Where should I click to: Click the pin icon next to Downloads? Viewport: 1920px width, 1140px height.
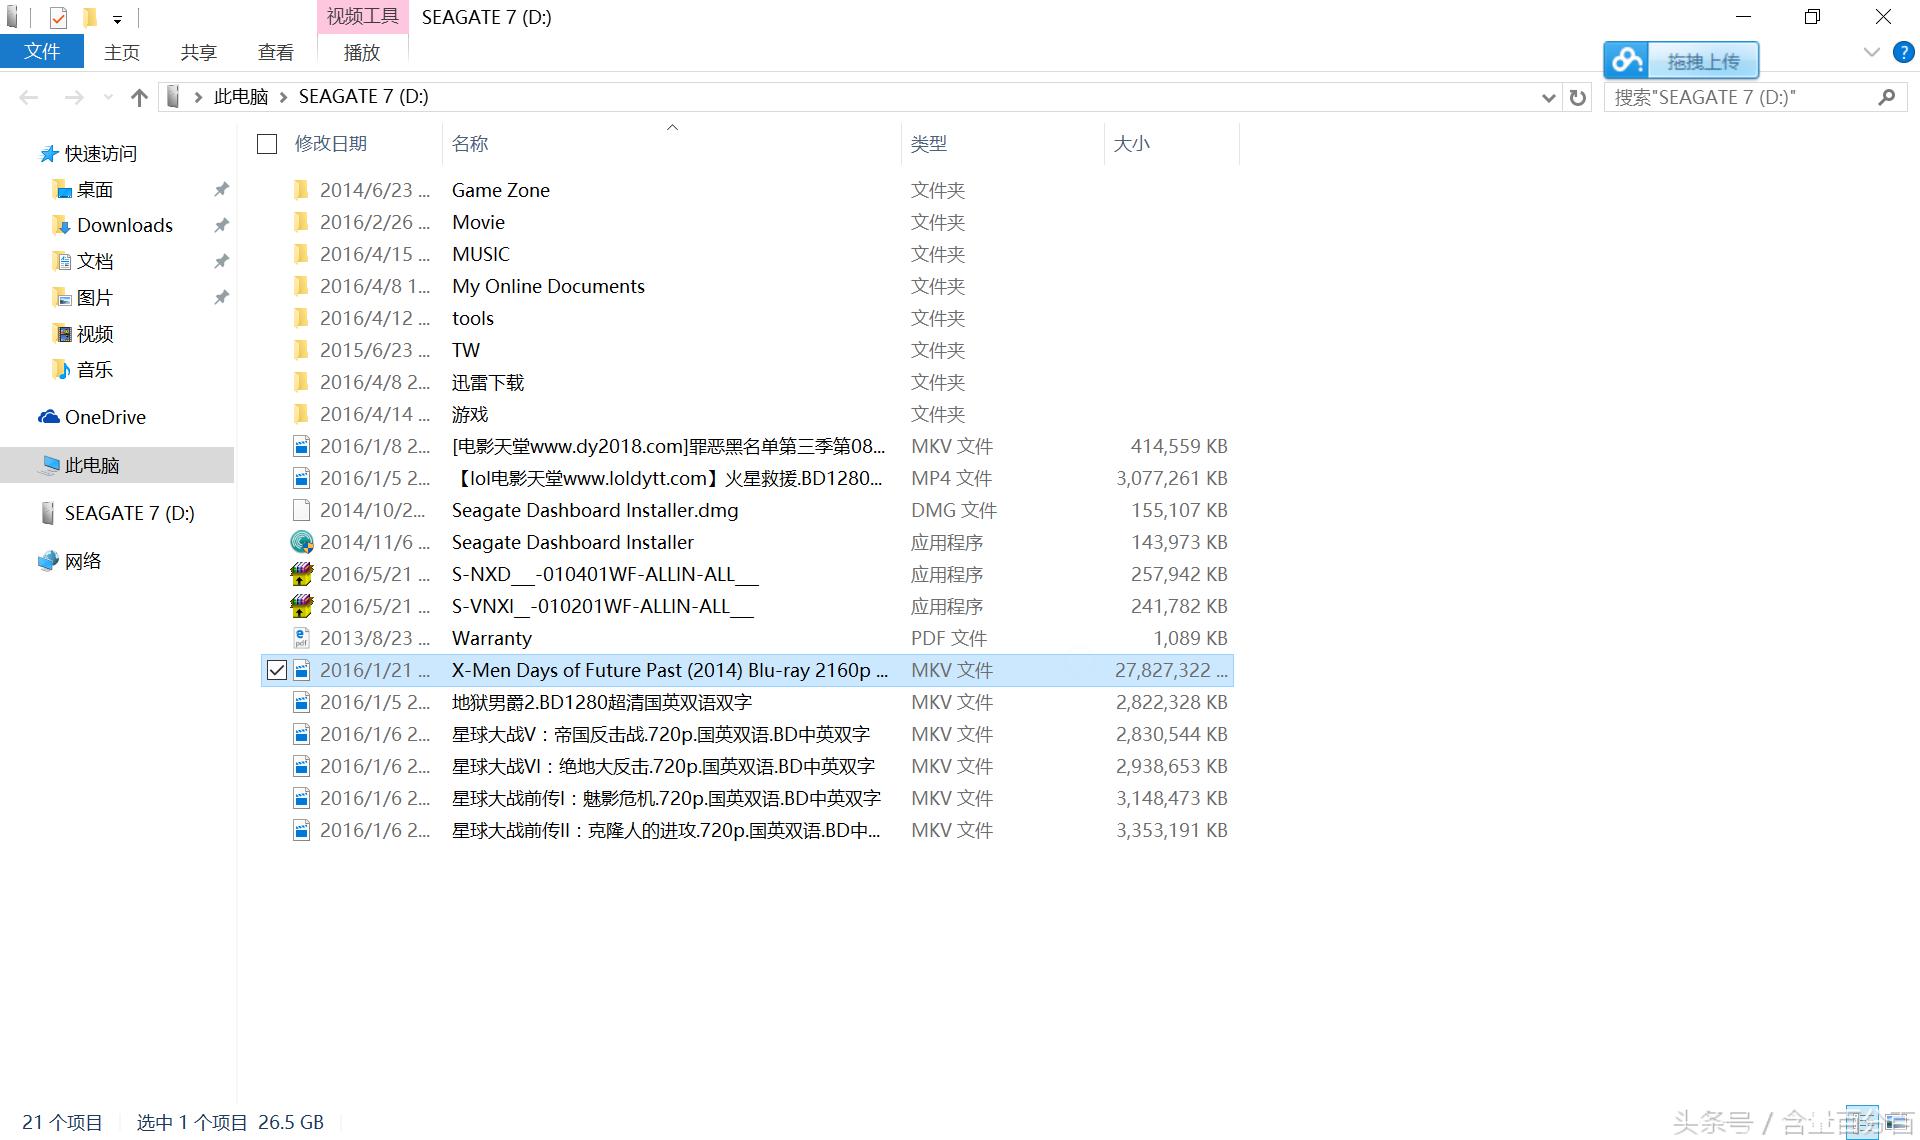coord(221,225)
